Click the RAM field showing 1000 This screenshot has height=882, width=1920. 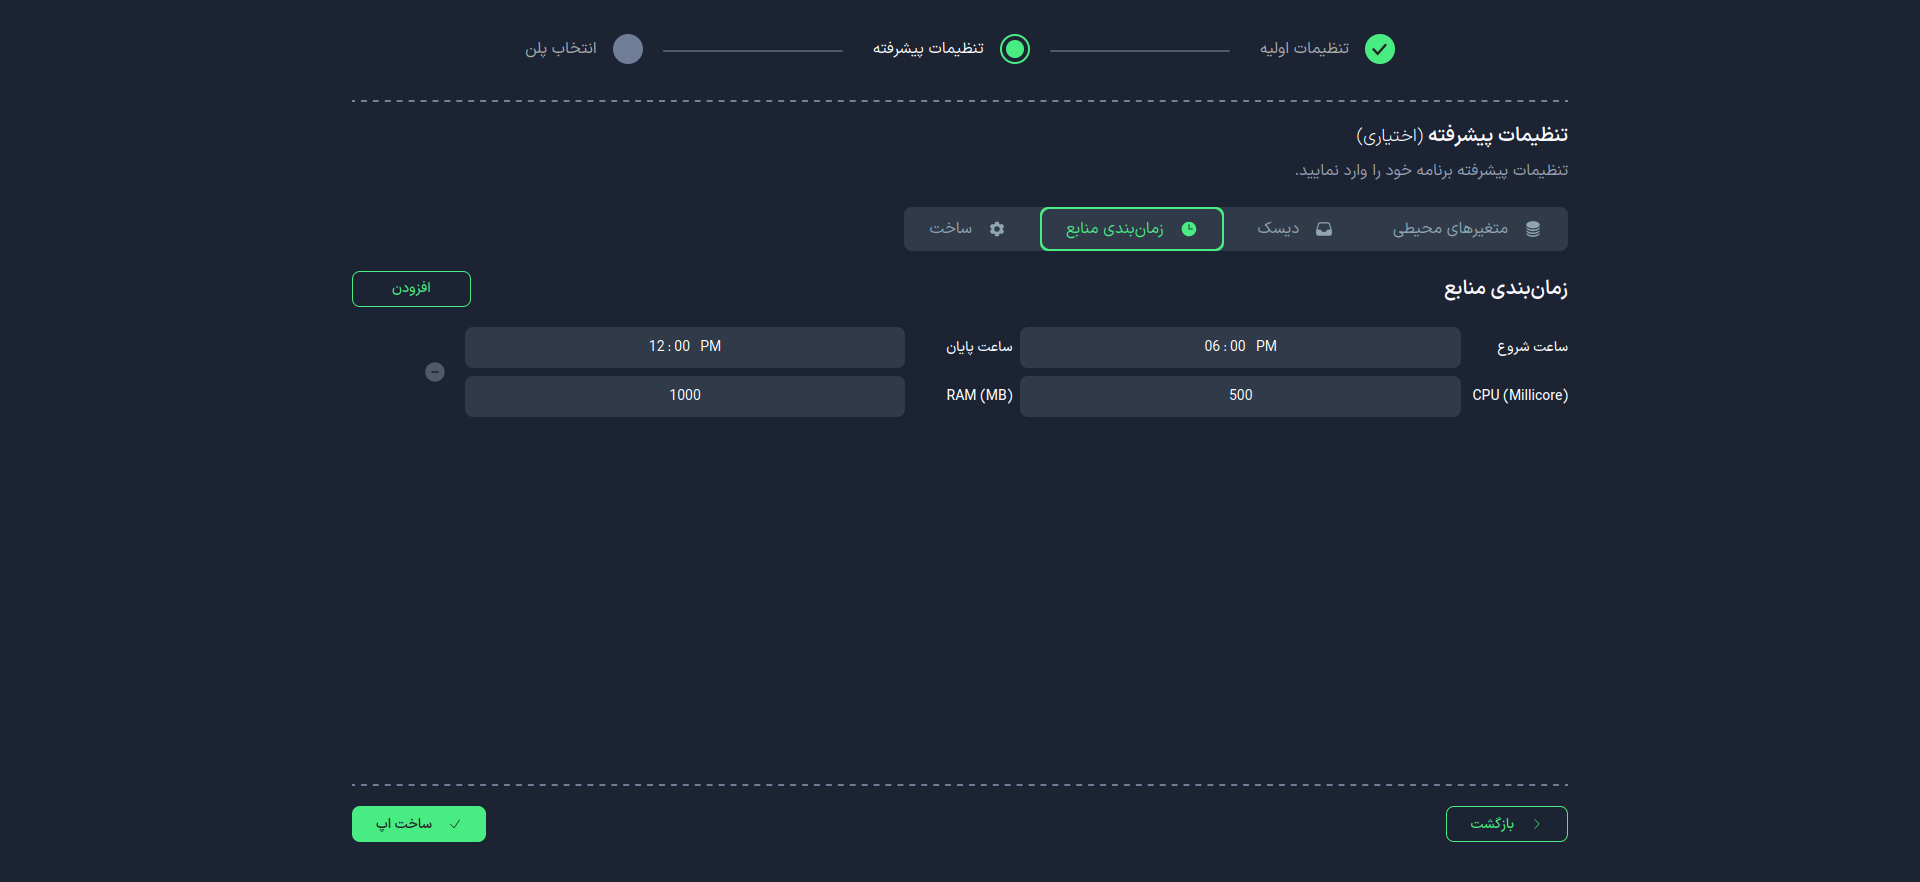(x=685, y=396)
